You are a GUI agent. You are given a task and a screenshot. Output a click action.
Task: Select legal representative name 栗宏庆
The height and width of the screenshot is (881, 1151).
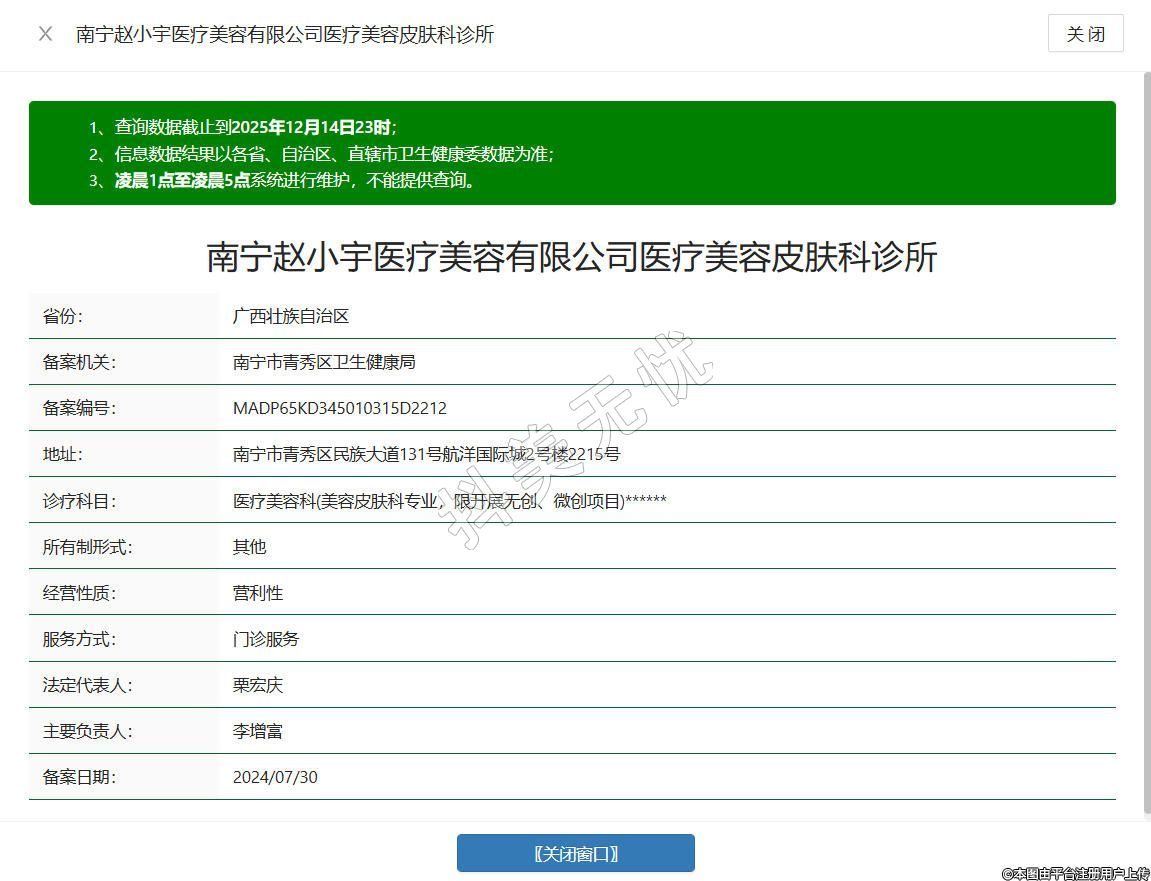[x=258, y=685]
